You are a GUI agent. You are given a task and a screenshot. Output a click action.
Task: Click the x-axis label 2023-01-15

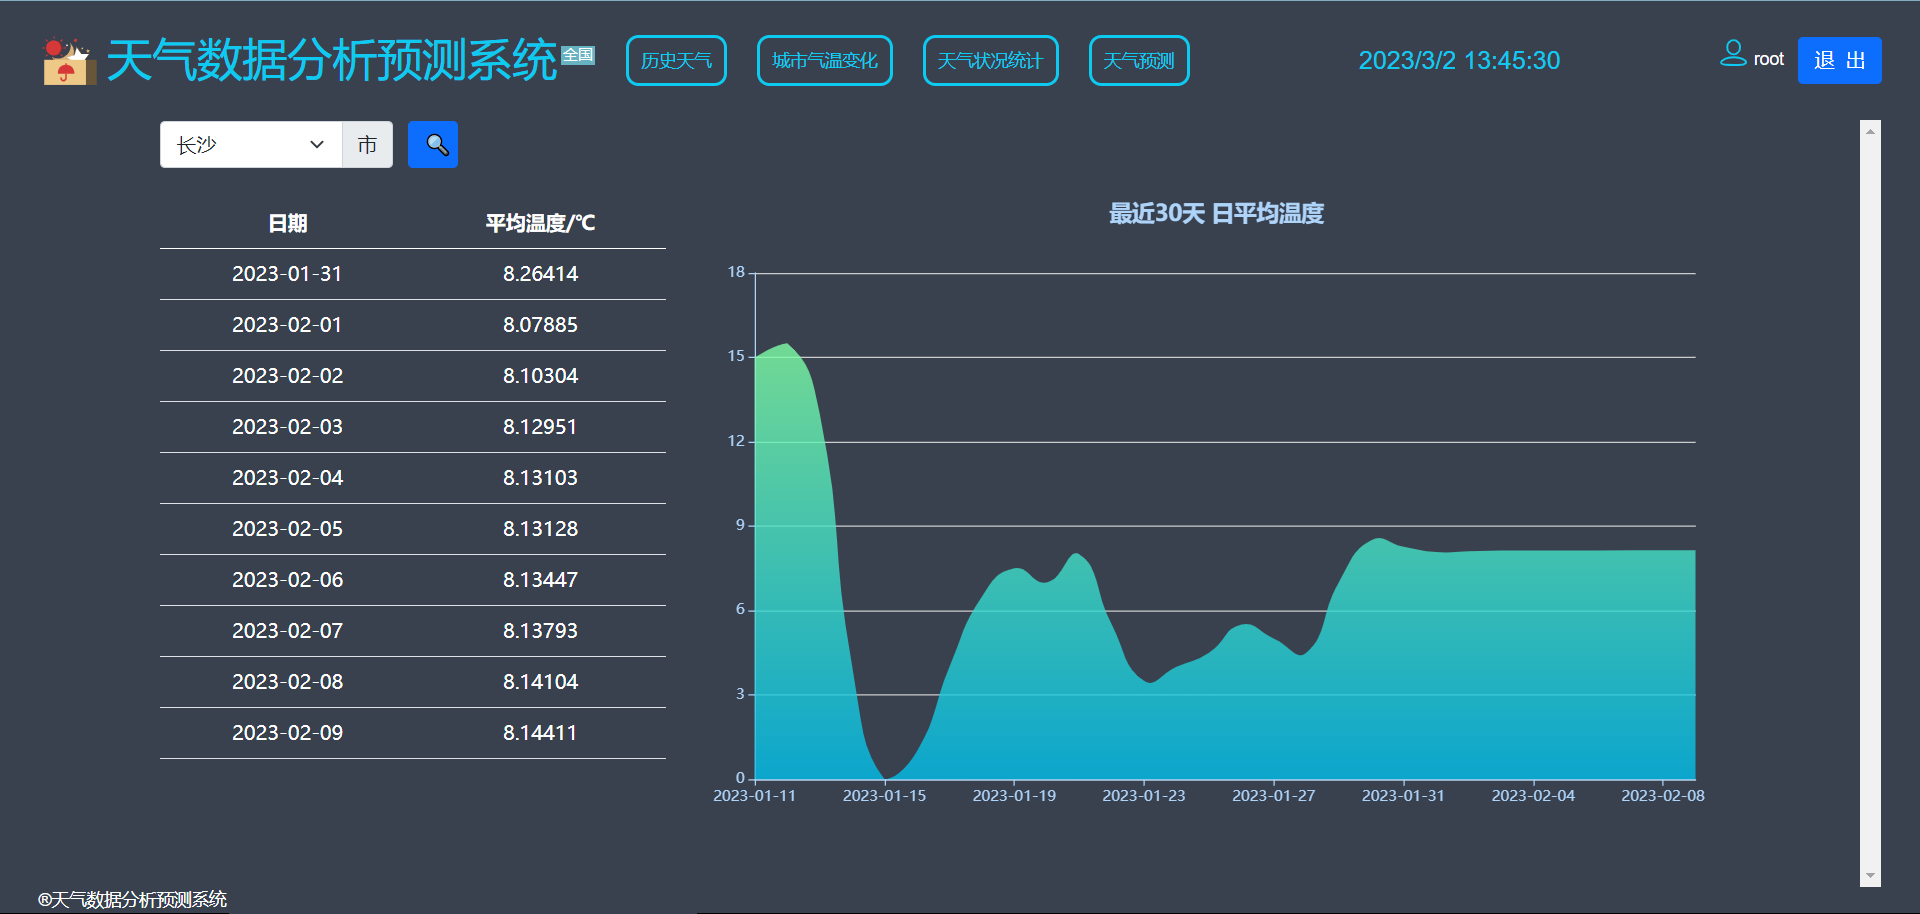pyautogui.click(x=884, y=796)
